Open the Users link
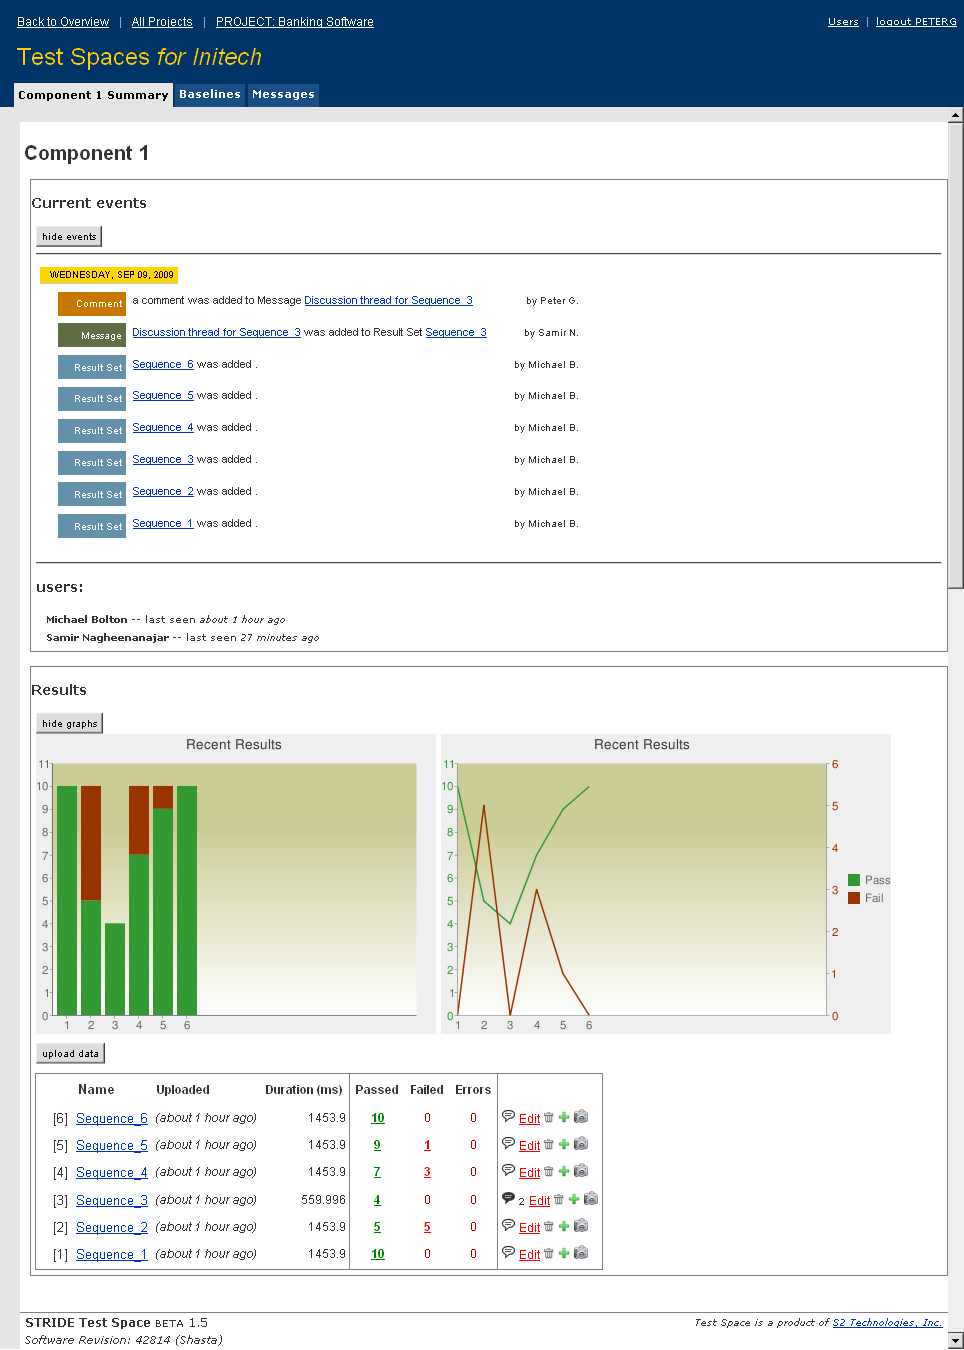Image resolution: width=964 pixels, height=1350 pixels. click(843, 22)
